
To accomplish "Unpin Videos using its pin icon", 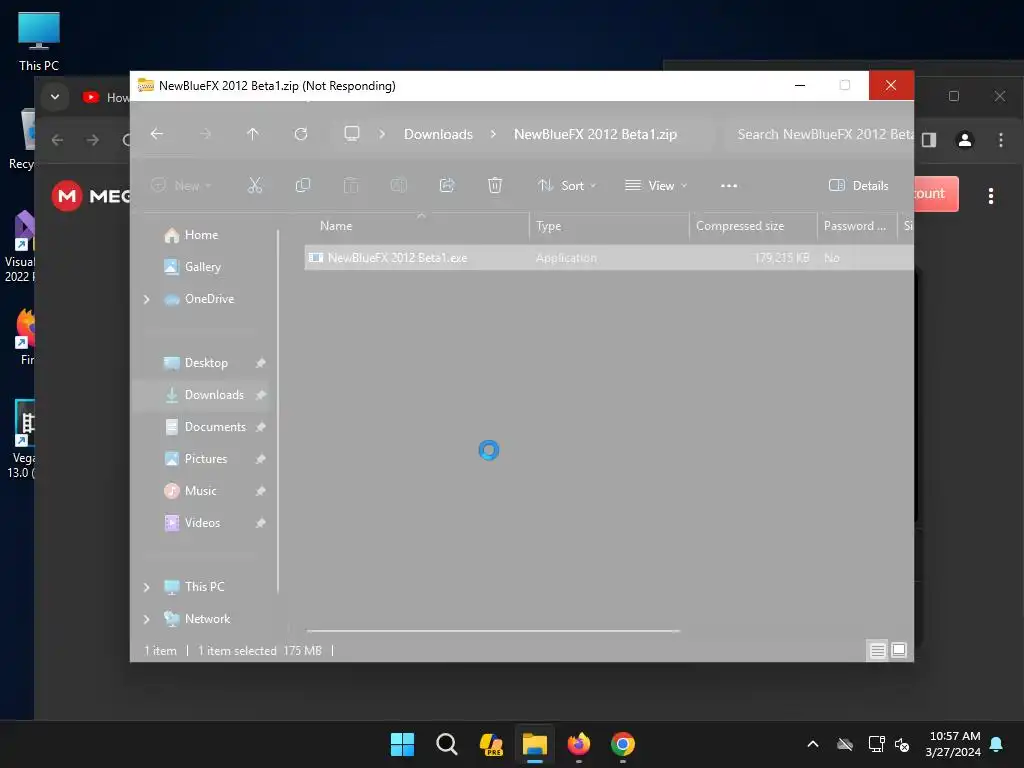I will click(261, 523).
